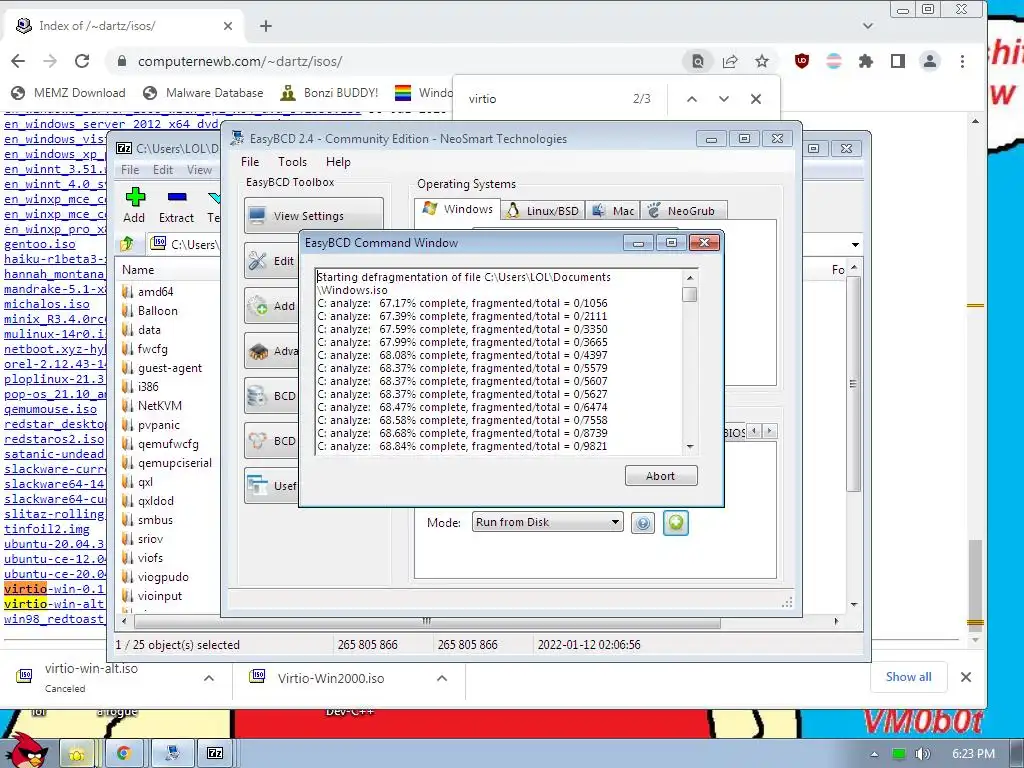Click the 7-Zip taskbar icon
This screenshot has width=1024, height=768.
(x=215, y=753)
